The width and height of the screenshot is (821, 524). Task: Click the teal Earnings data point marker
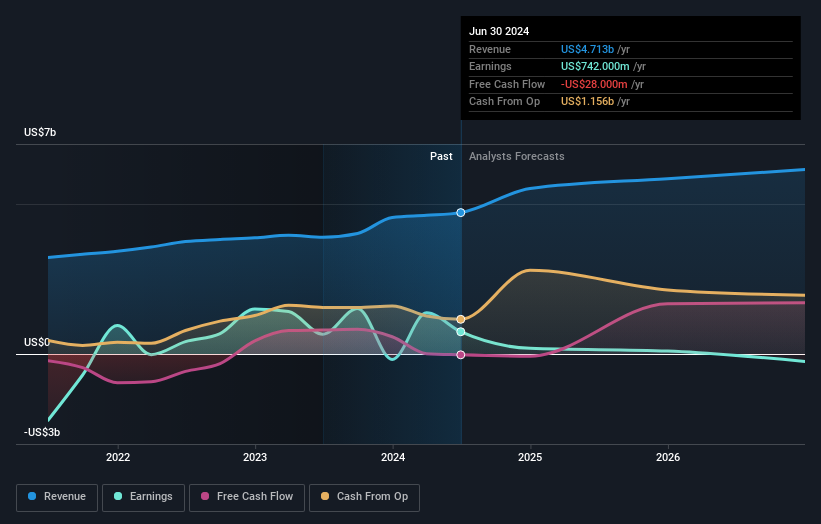pyautogui.click(x=461, y=332)
